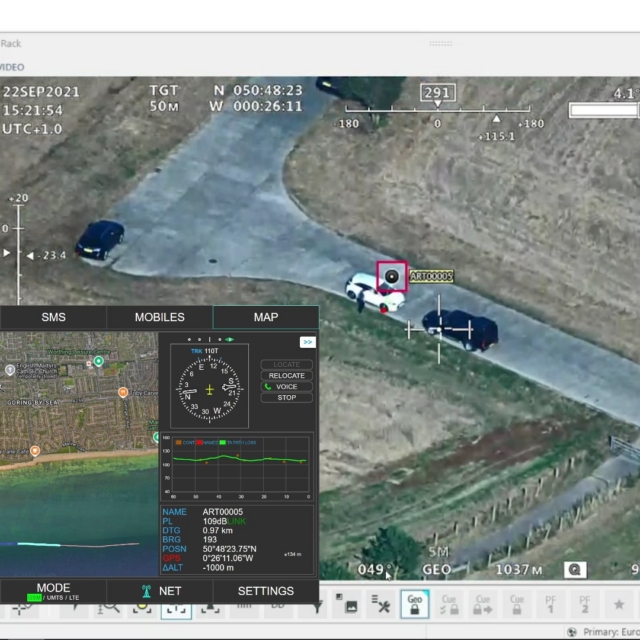The height and width of the screenshot is (640, 640).
Task: Click the STOP button
Action: click(287, 398)
